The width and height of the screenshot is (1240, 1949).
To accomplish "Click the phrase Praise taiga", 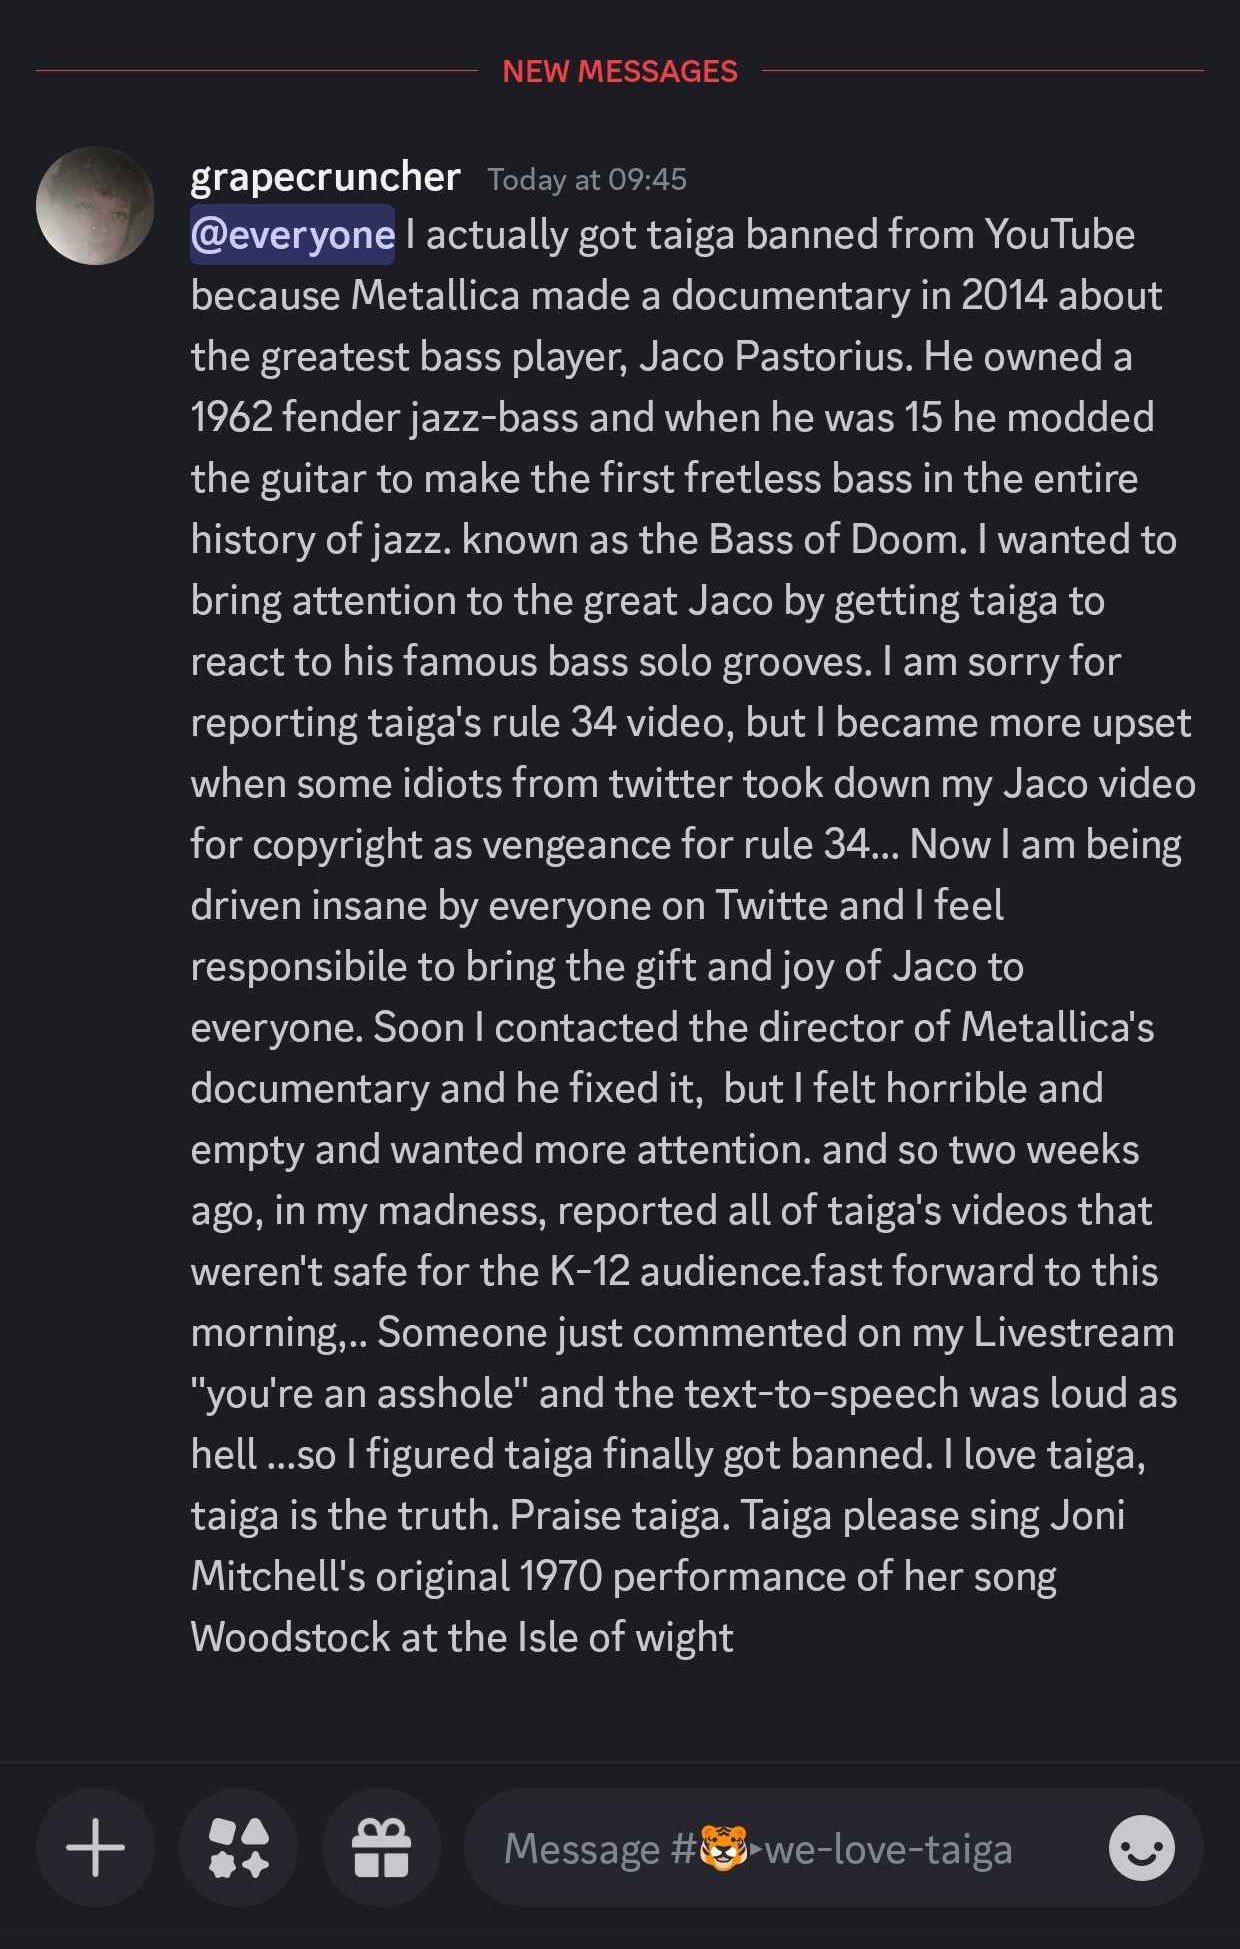I will pyautogui.click(x=619, y=1516).
